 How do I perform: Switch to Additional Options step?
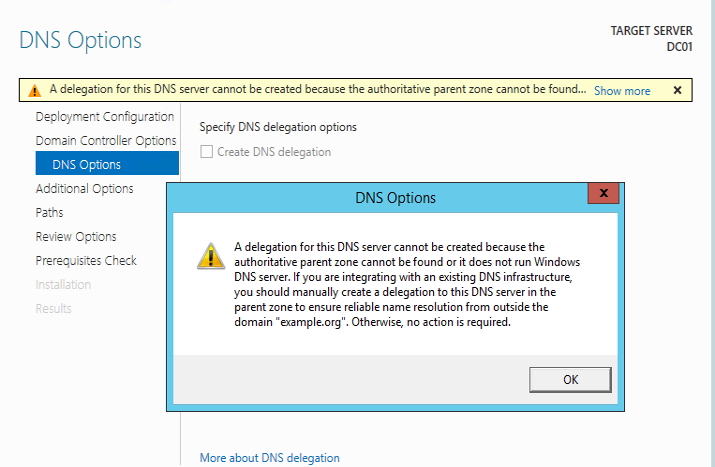84,189
